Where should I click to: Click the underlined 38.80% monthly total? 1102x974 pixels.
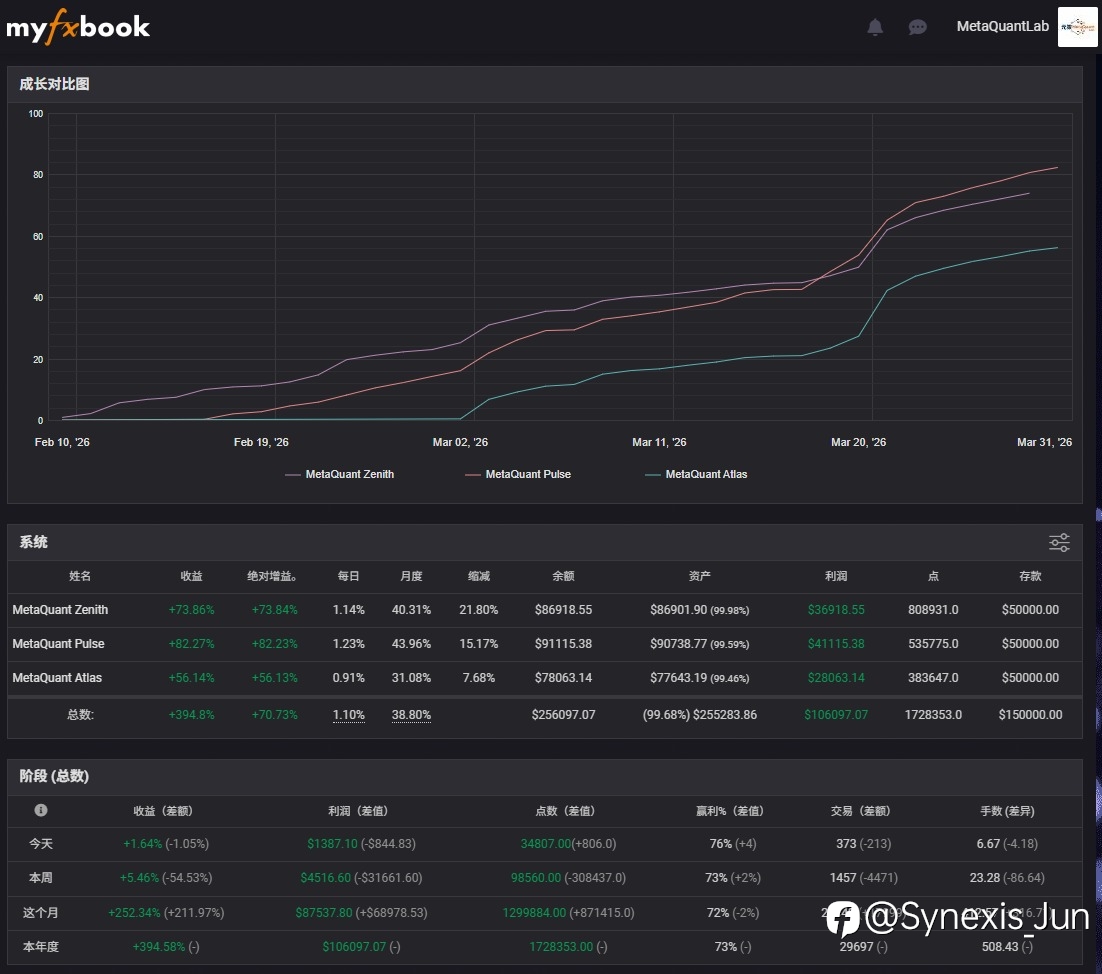pos(411,715)
